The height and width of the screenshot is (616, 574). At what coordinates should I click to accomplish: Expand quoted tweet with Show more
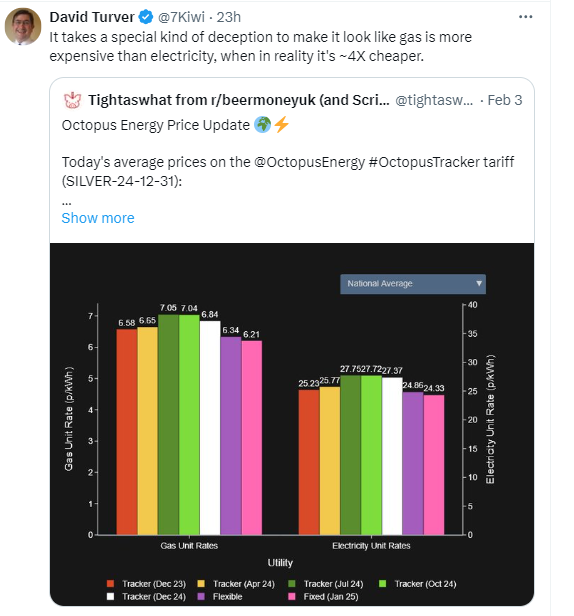(98, 218)
